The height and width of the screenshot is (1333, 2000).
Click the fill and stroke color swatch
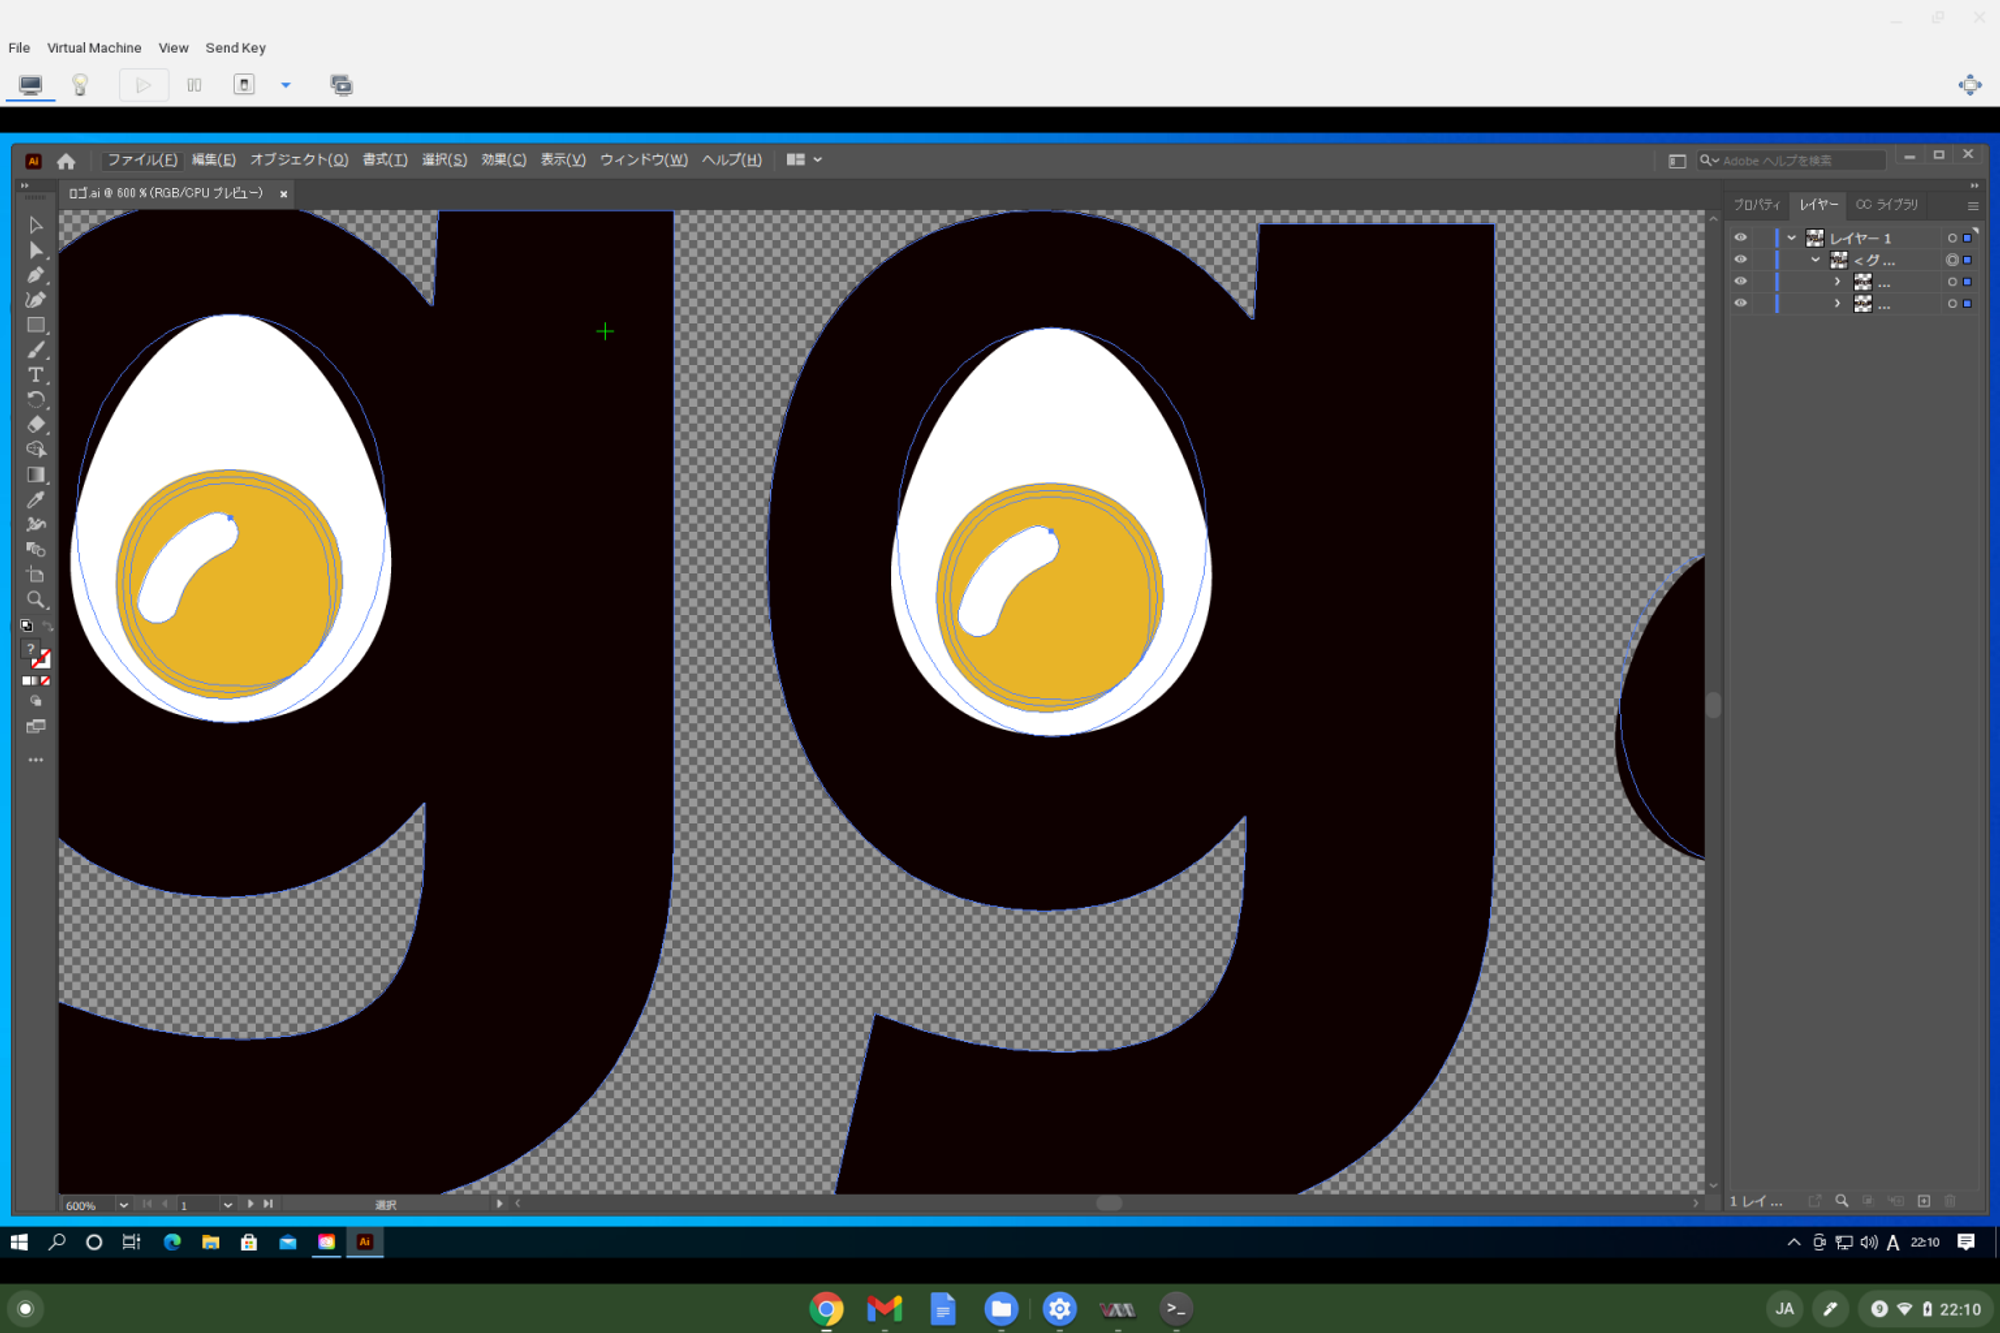(x=36, y=655)
